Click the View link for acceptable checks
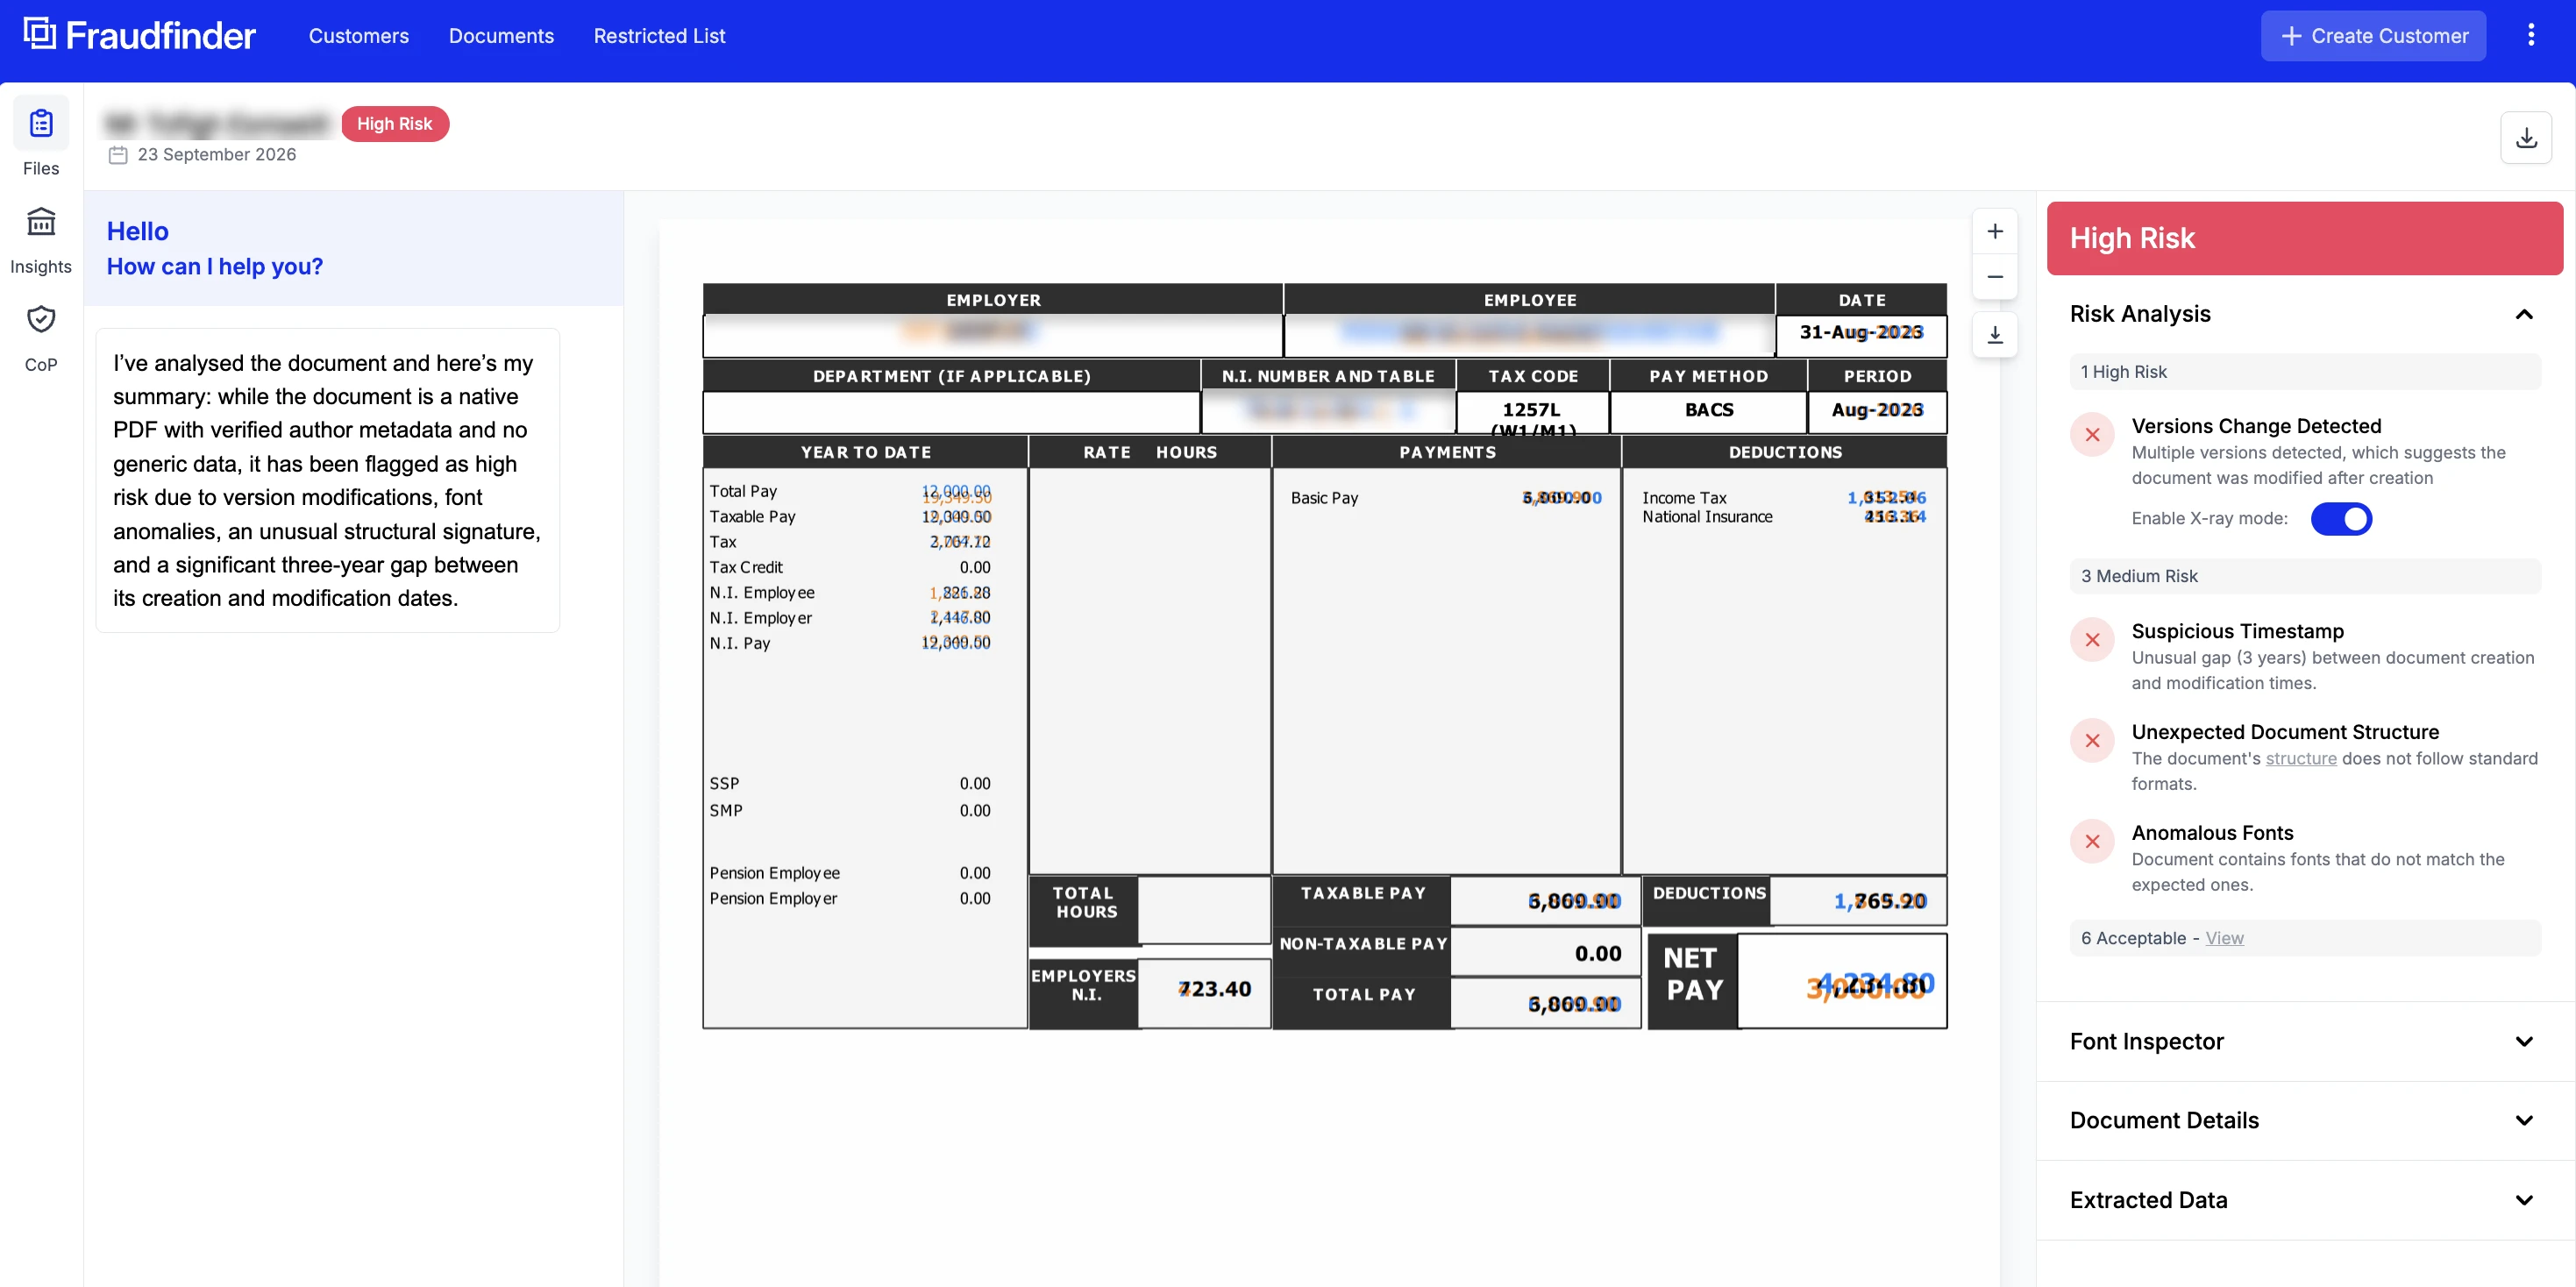2576x1287 pixels. [x=2224, y=938]
